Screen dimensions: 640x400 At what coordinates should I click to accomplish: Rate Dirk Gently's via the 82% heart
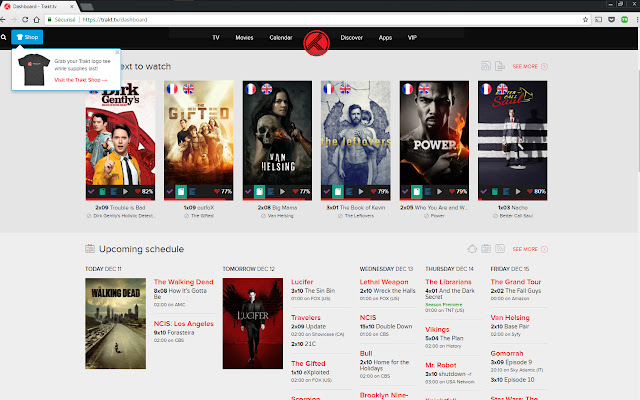click(144, 191)
